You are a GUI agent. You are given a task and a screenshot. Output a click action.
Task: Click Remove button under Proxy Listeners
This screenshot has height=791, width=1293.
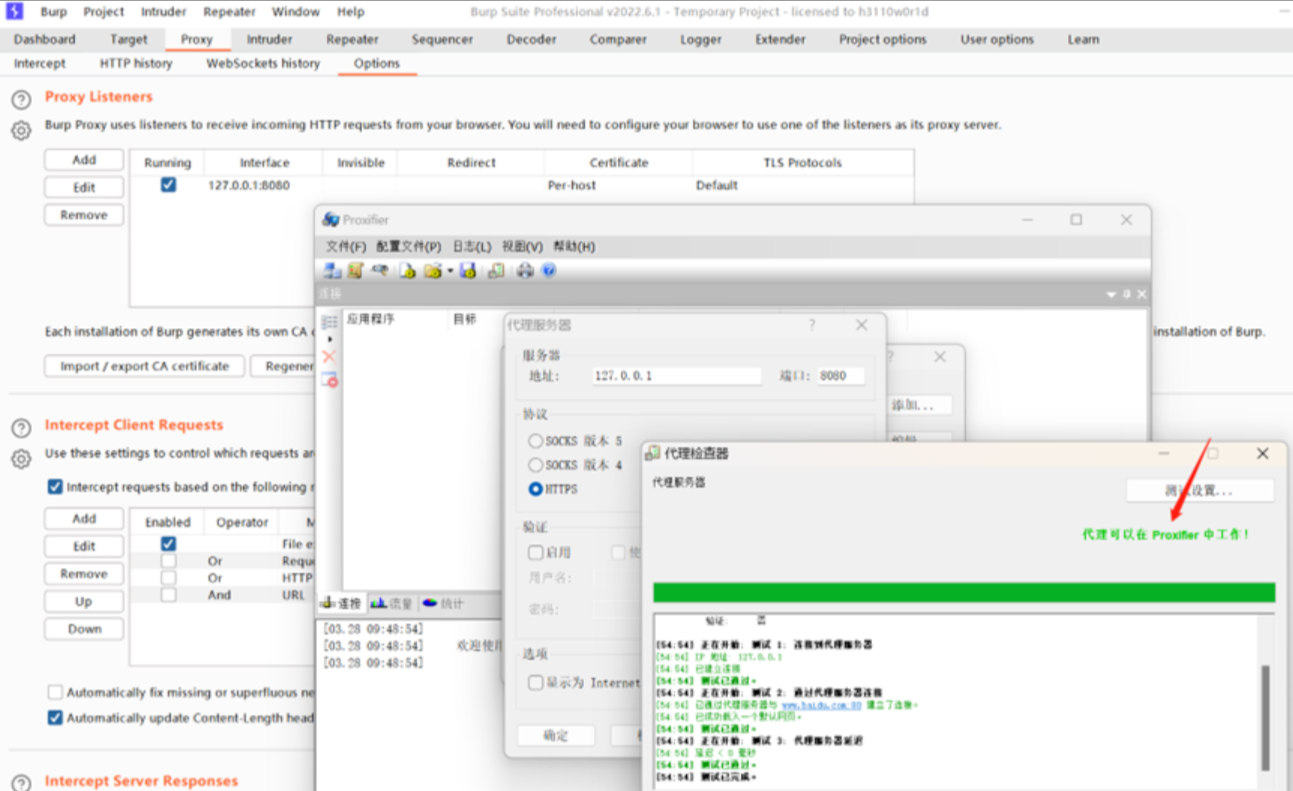coord(84,215)
